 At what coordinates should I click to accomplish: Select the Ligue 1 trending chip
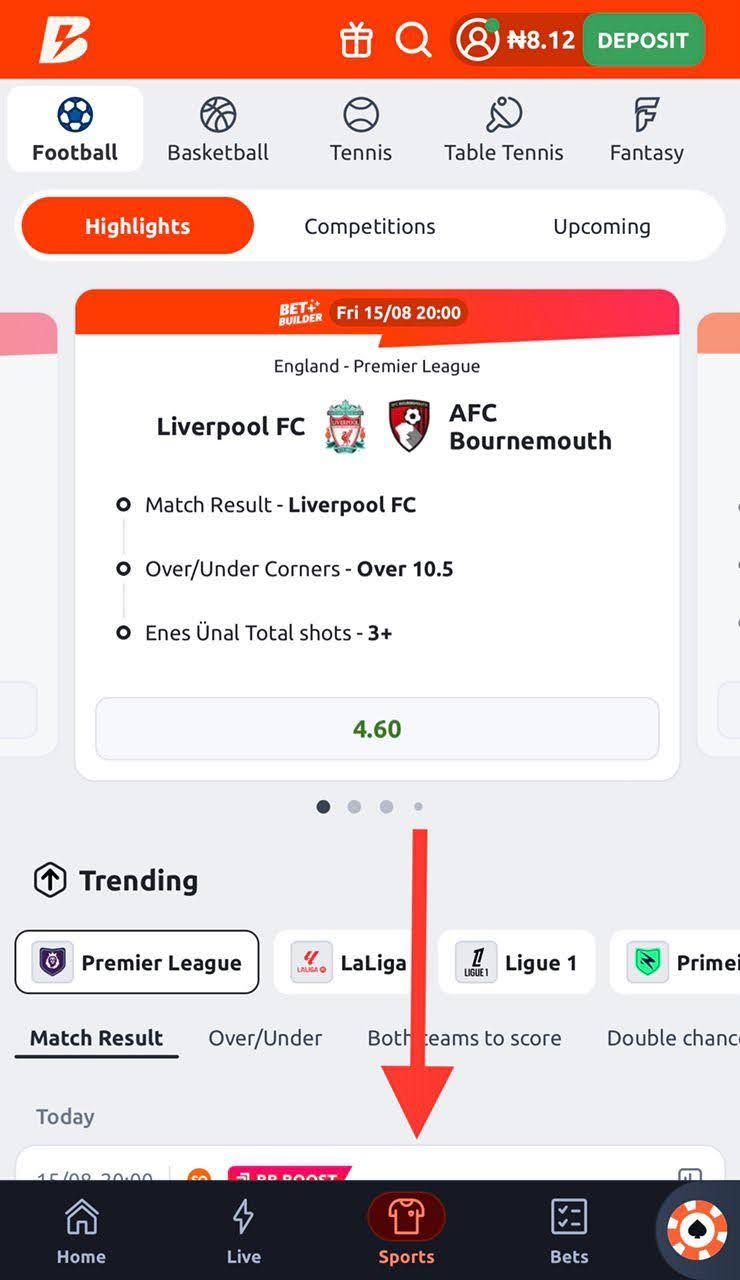pos(516,963)
